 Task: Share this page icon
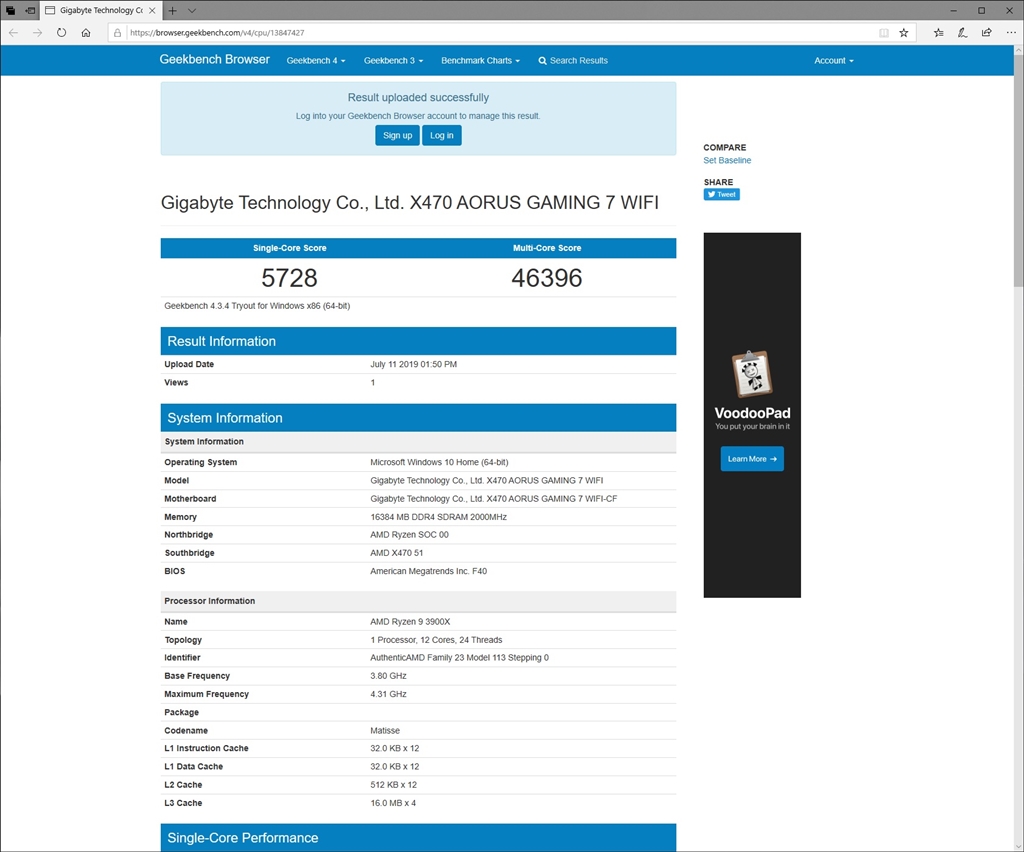pos(987,33)
